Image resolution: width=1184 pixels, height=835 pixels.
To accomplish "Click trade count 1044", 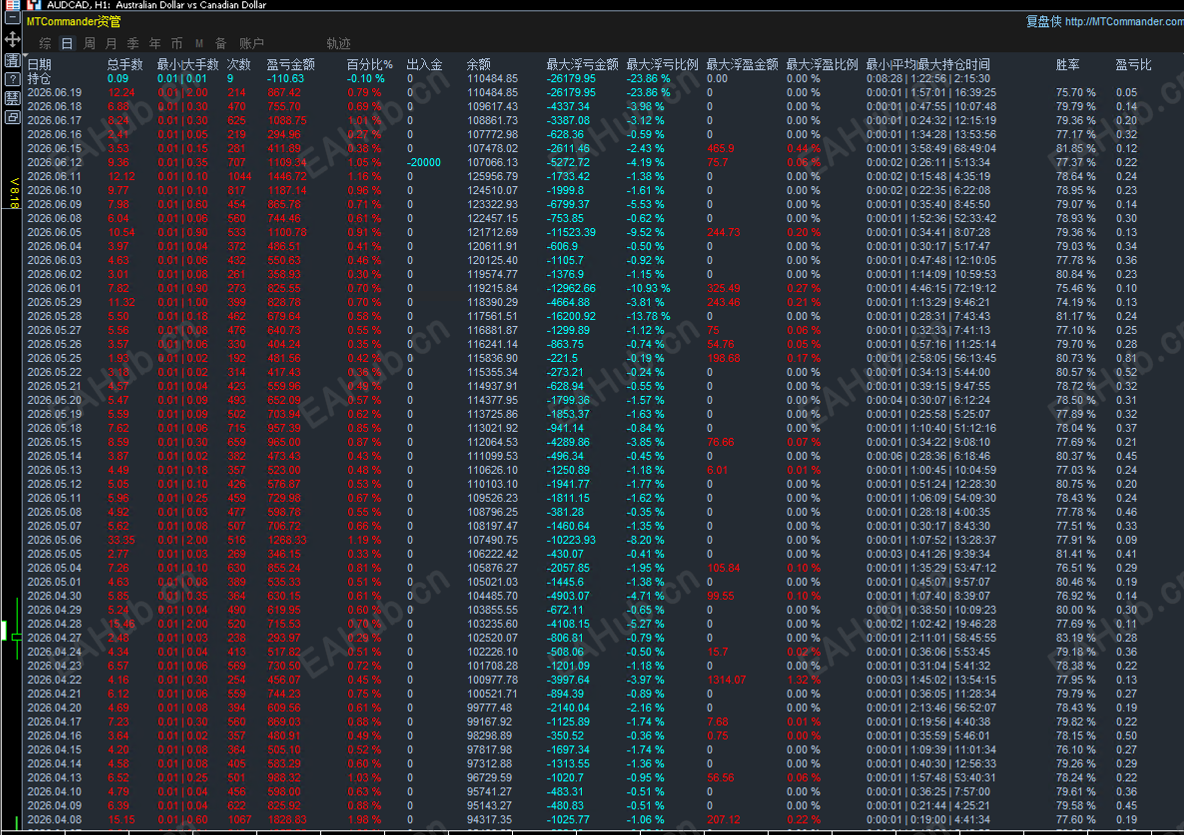I will [239, 177].
